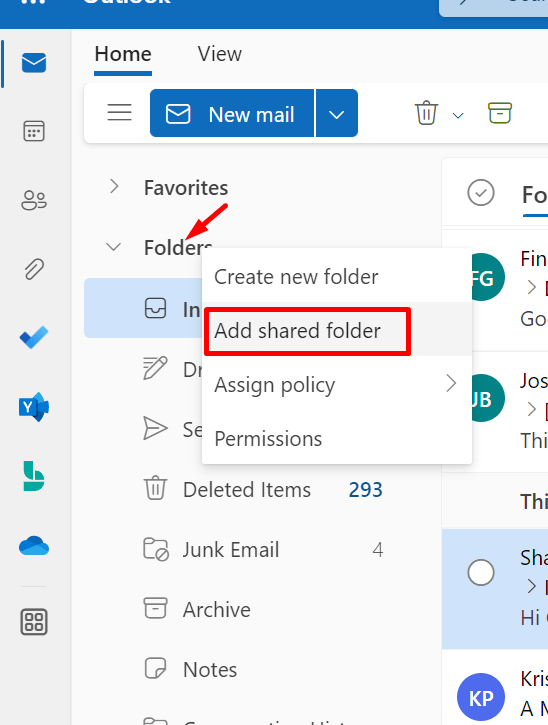The height and width of the screenshot is (725, 548).
Task: Click the Drafts folder pencil icon
Action: tap(155, 369)
